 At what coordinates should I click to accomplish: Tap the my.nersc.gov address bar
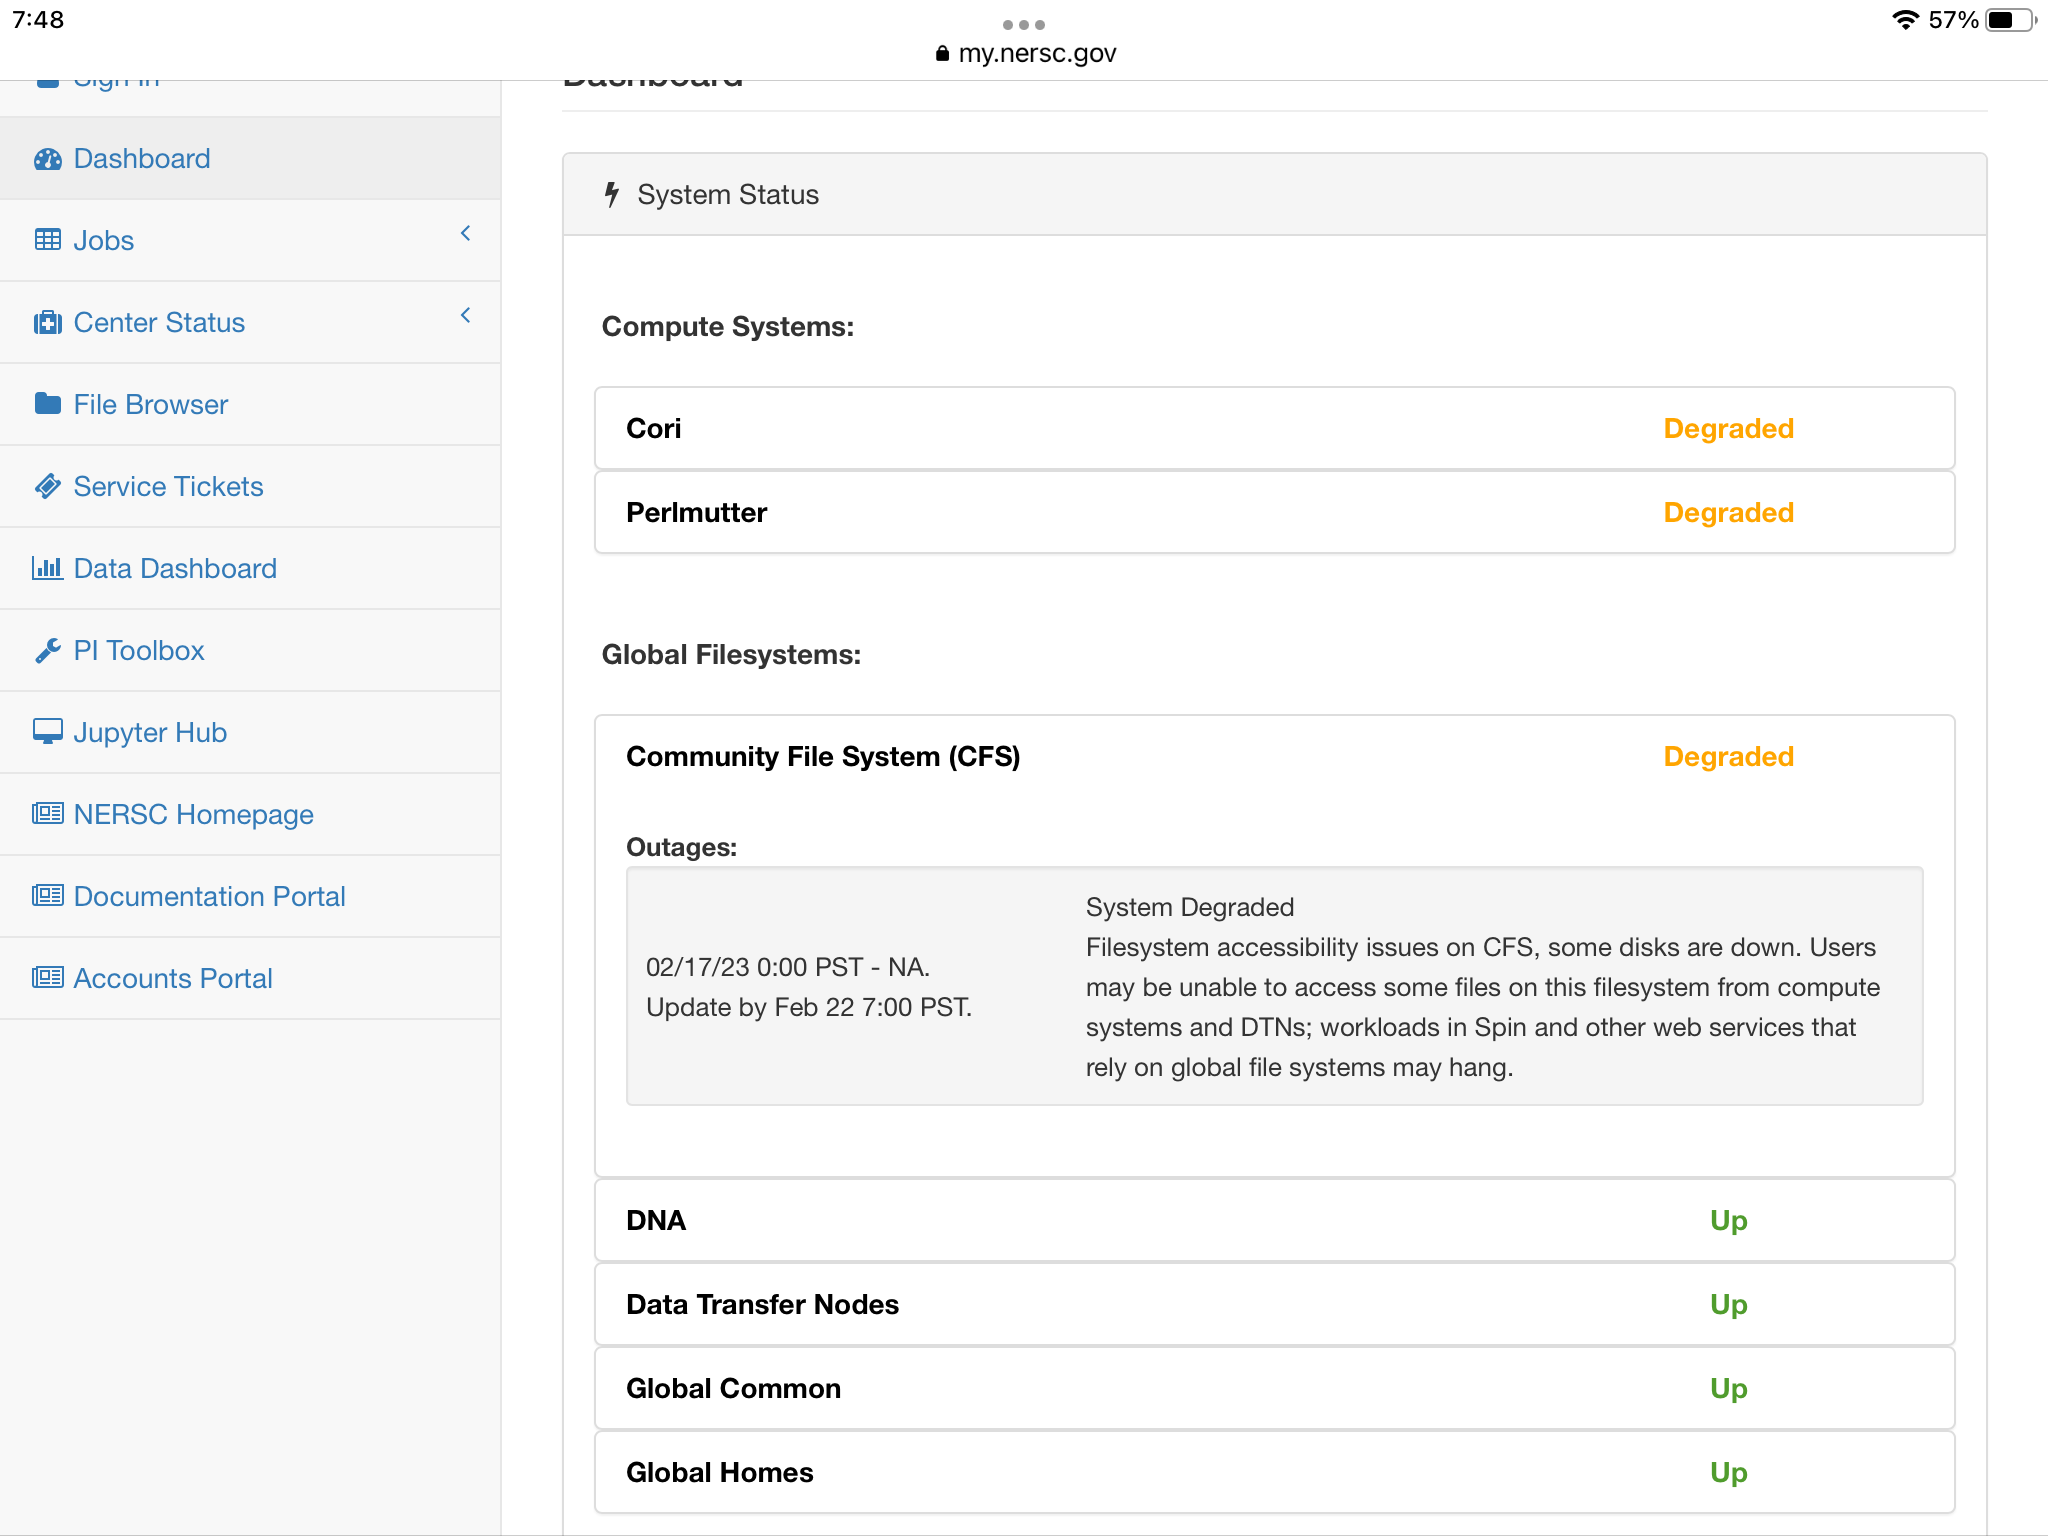point(1026,54)
